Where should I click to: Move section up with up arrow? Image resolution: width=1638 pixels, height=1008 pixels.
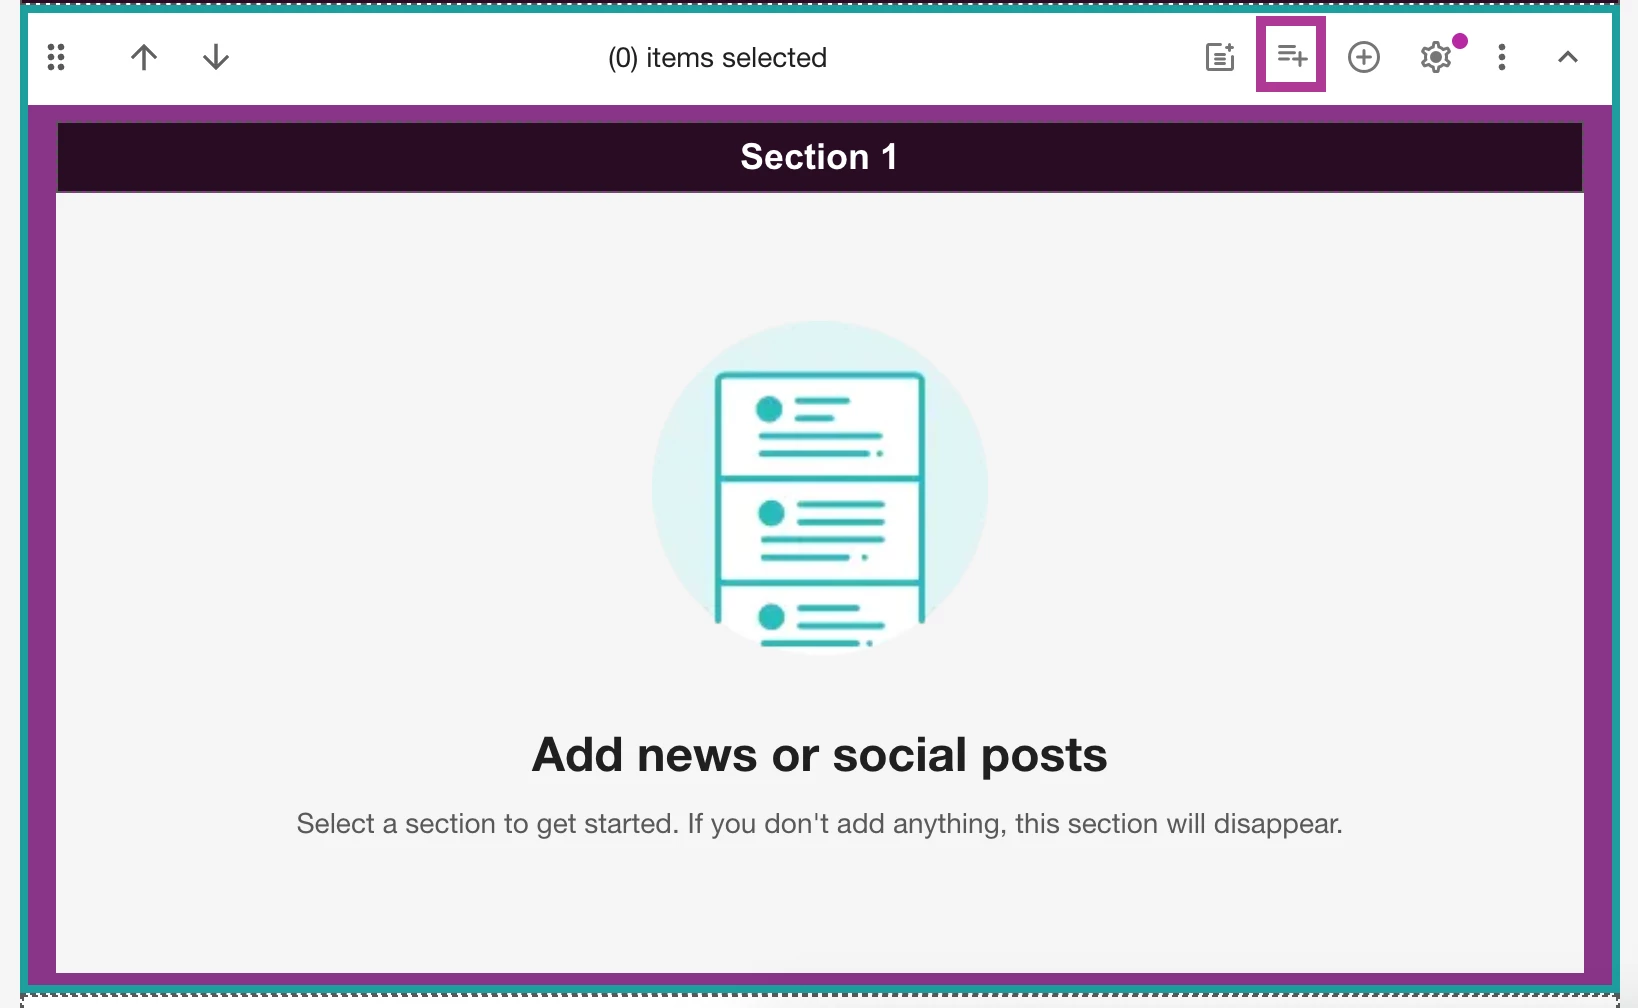pyautogui.click(x=144, y=57)
